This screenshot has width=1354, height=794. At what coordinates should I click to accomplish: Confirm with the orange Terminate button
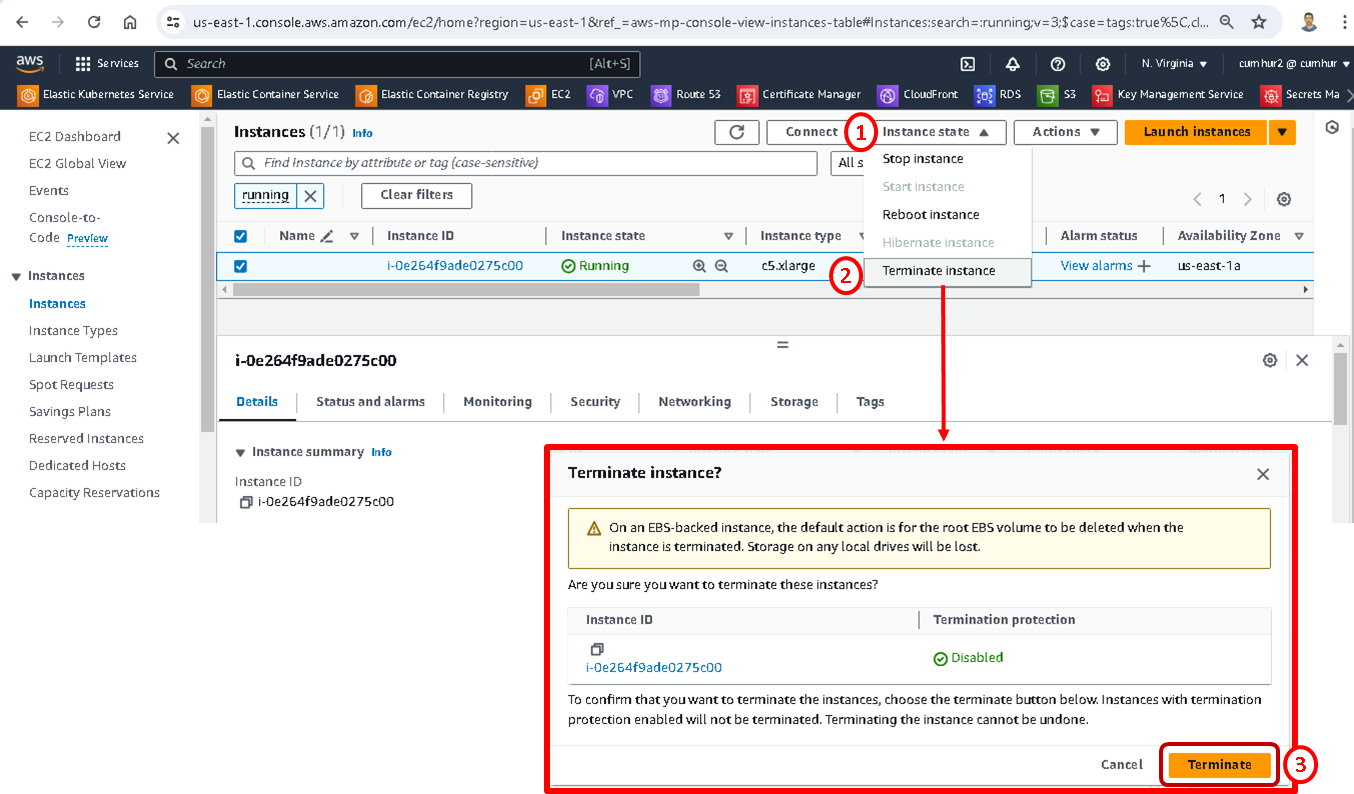point(1219,765)
